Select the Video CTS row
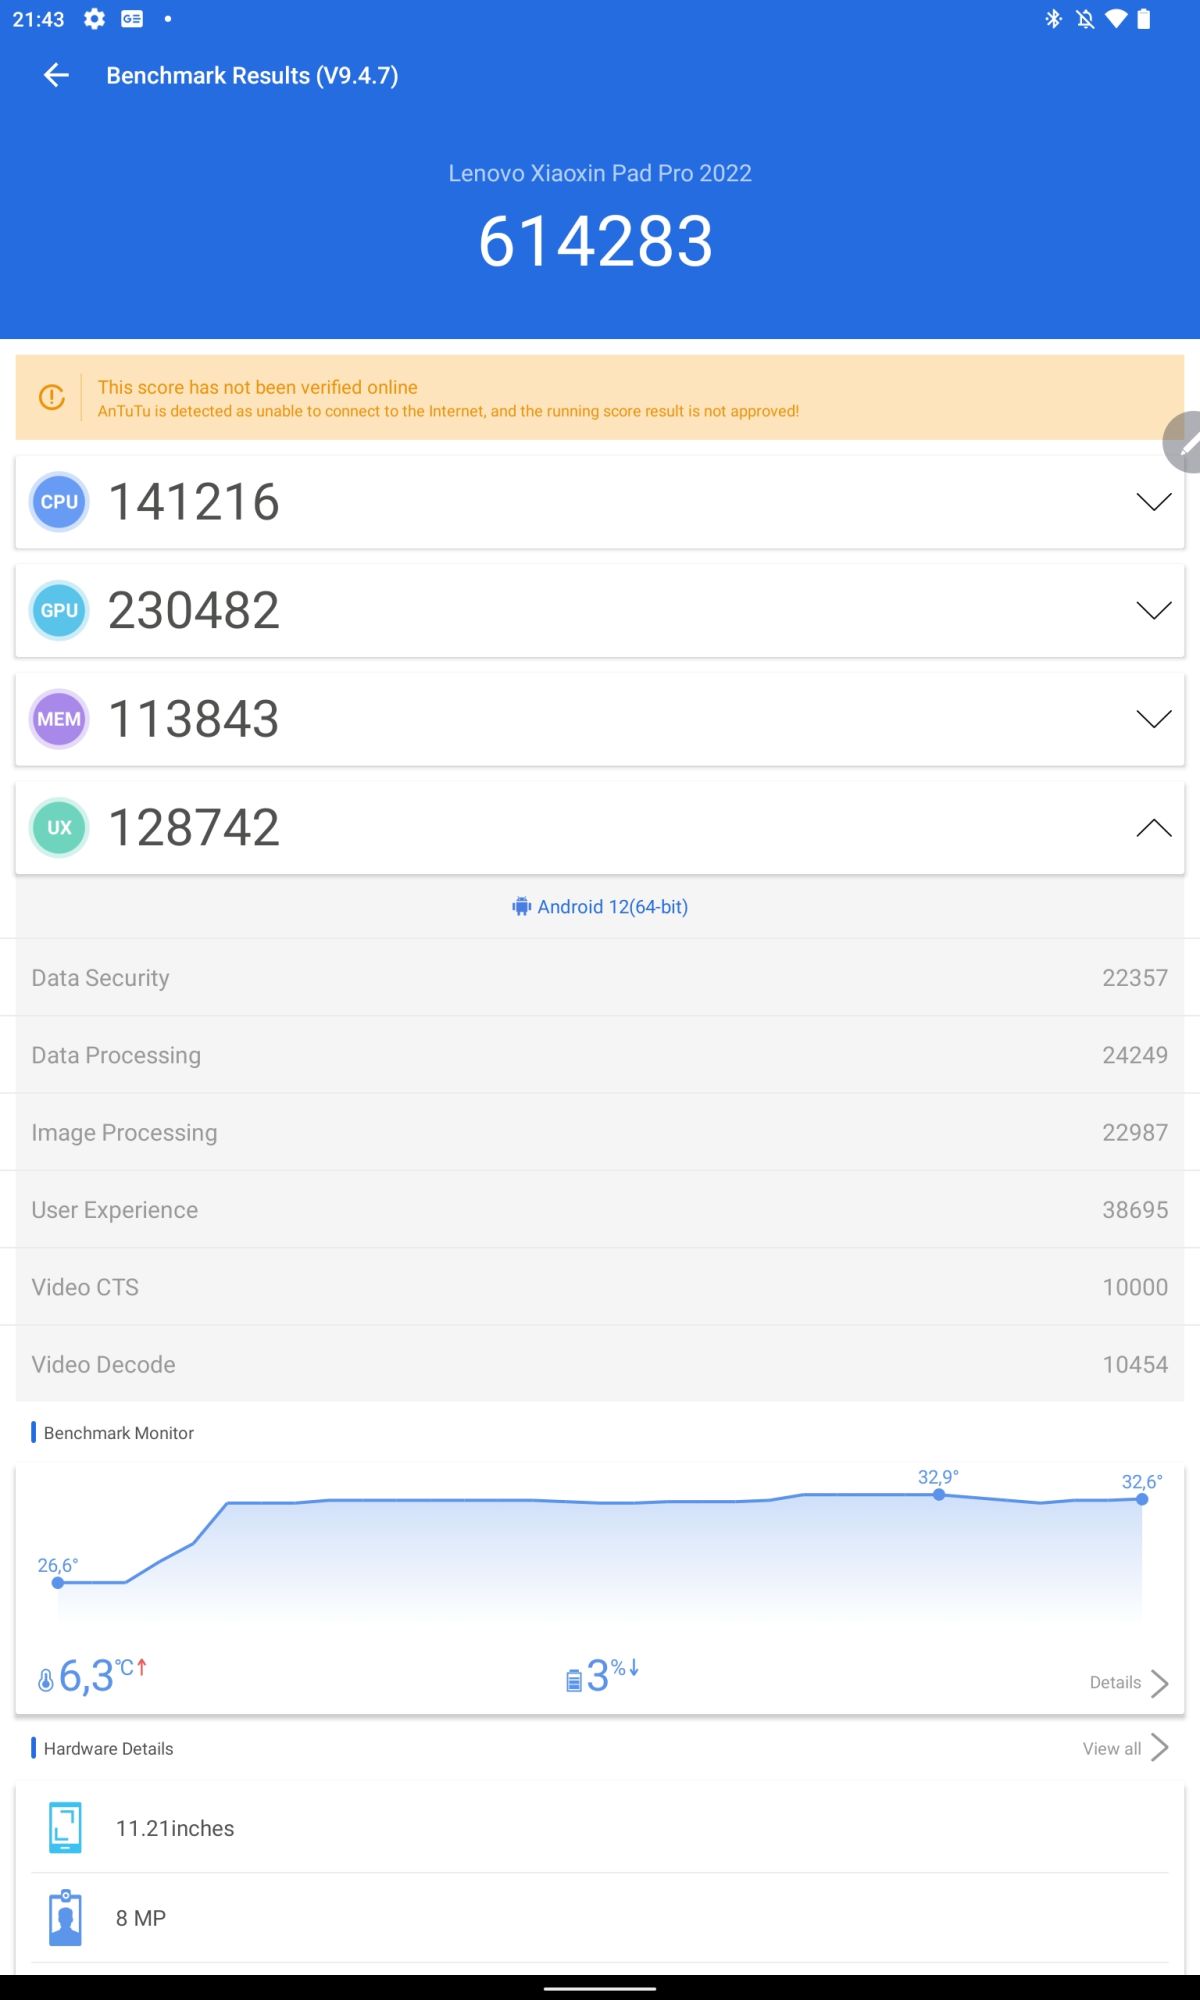1200x2000 pixels. (600, 1287)
